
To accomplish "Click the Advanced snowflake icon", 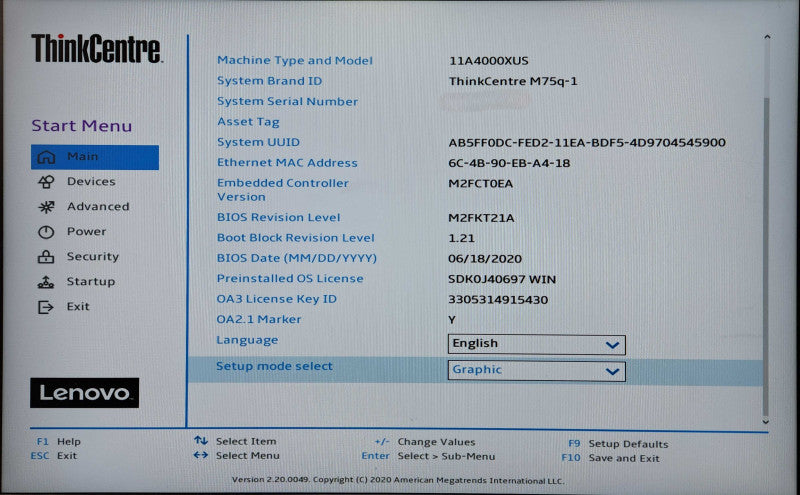I will (46, 207).
